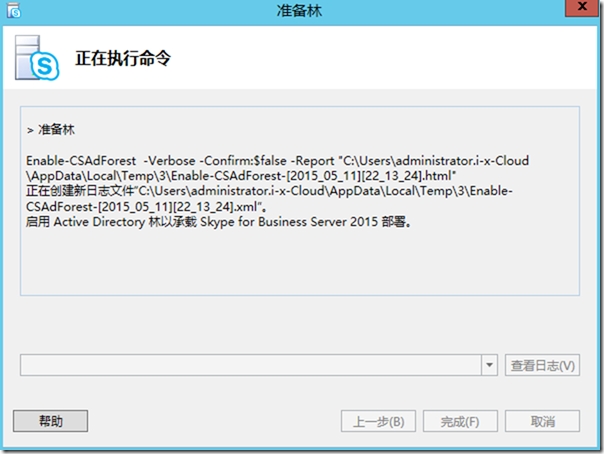Open the log selection dropdown arrow

[489, 365]
